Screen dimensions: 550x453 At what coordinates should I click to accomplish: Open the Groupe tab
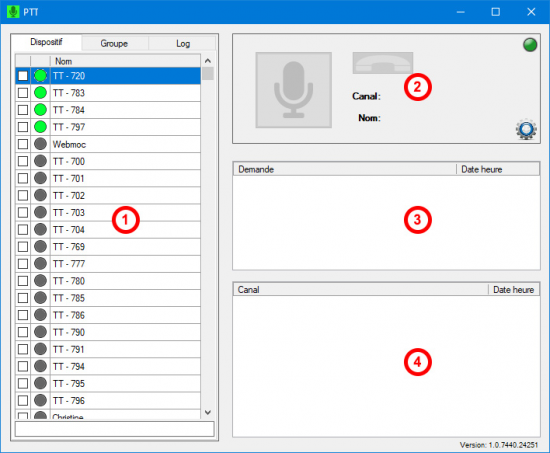[x=114, y=44]
